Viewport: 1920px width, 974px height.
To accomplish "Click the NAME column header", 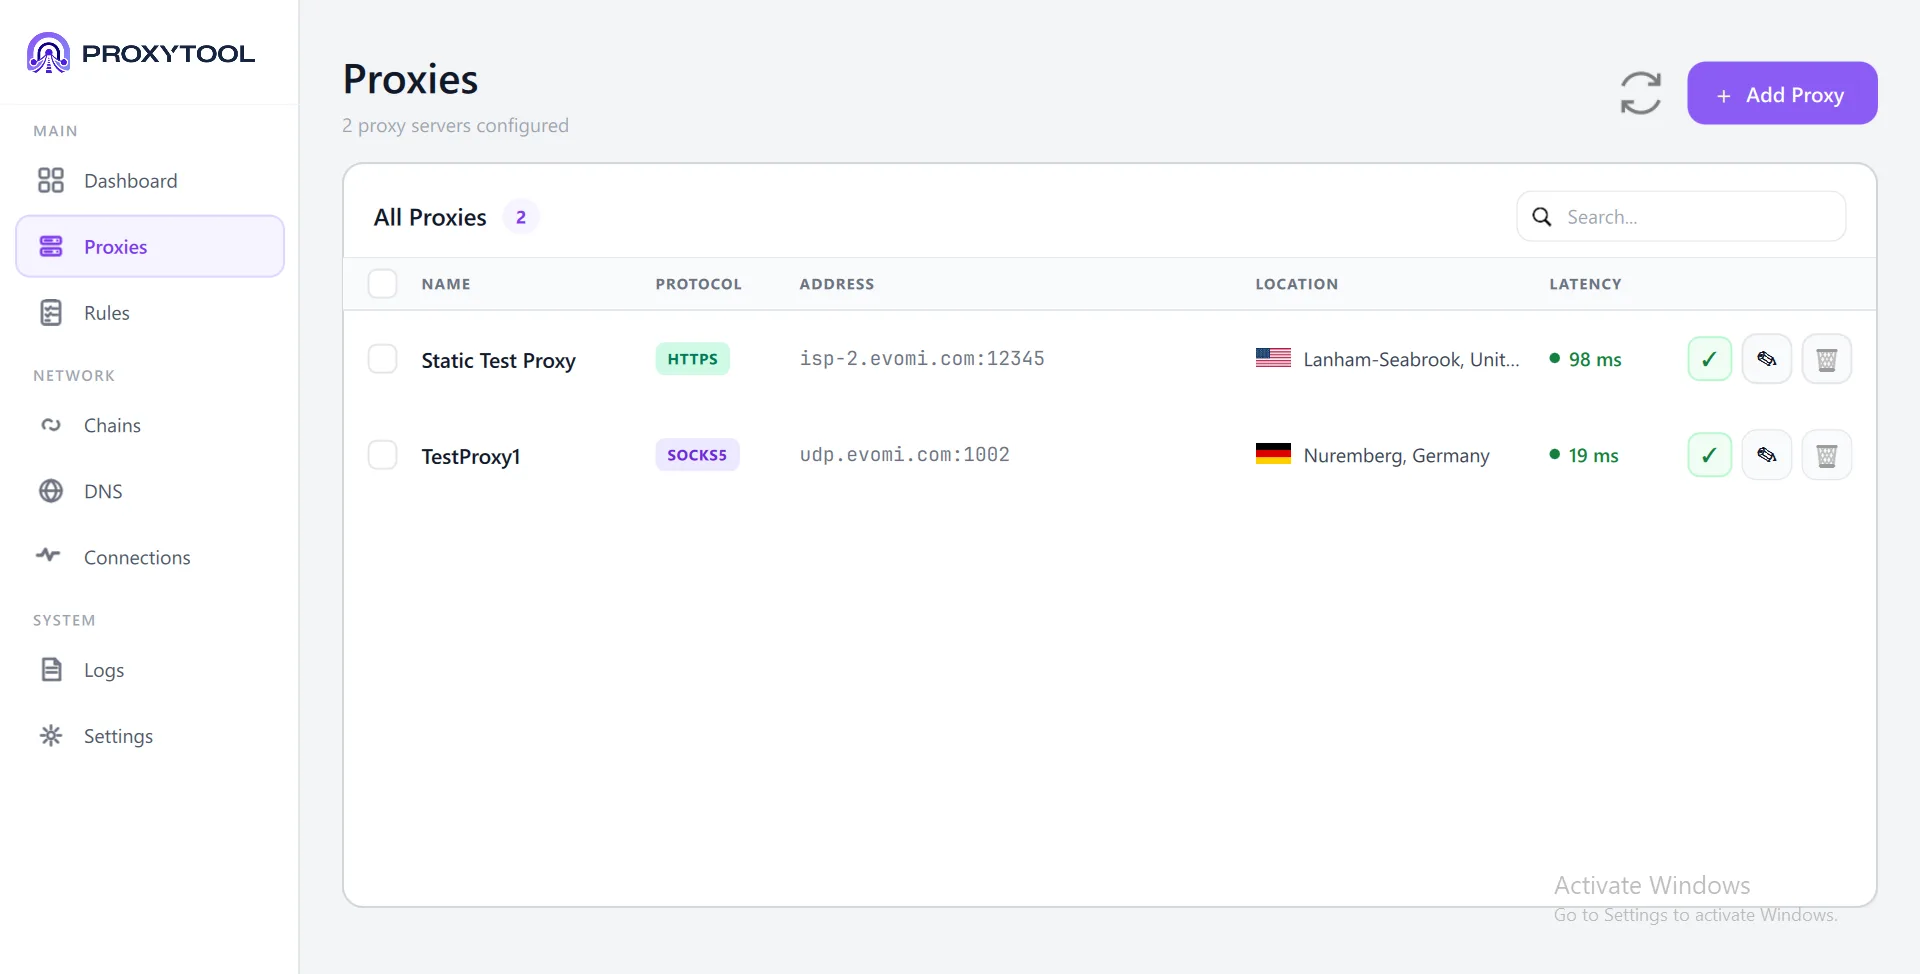I will click(x=446, y=284).
